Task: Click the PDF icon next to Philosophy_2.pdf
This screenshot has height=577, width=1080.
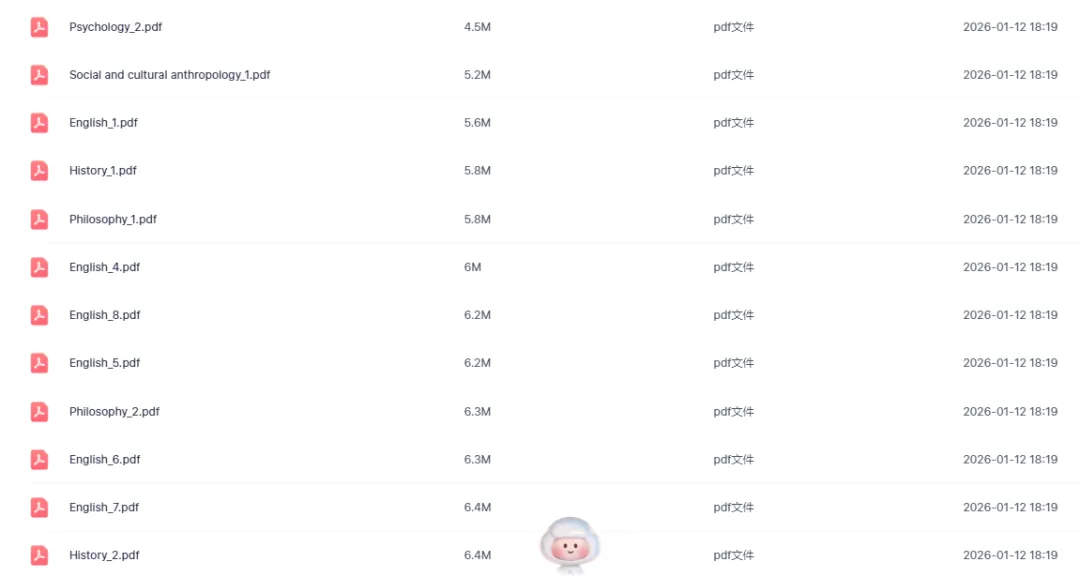Action: (39, 412)
